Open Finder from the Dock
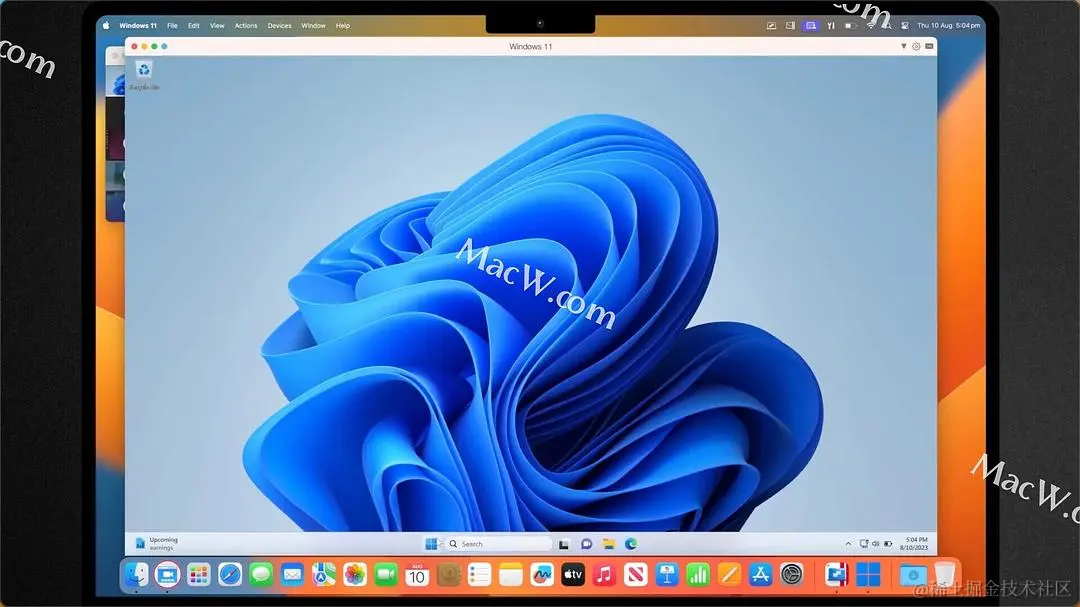Screen dimensions: 1080x607 click(x=136, y=574)
